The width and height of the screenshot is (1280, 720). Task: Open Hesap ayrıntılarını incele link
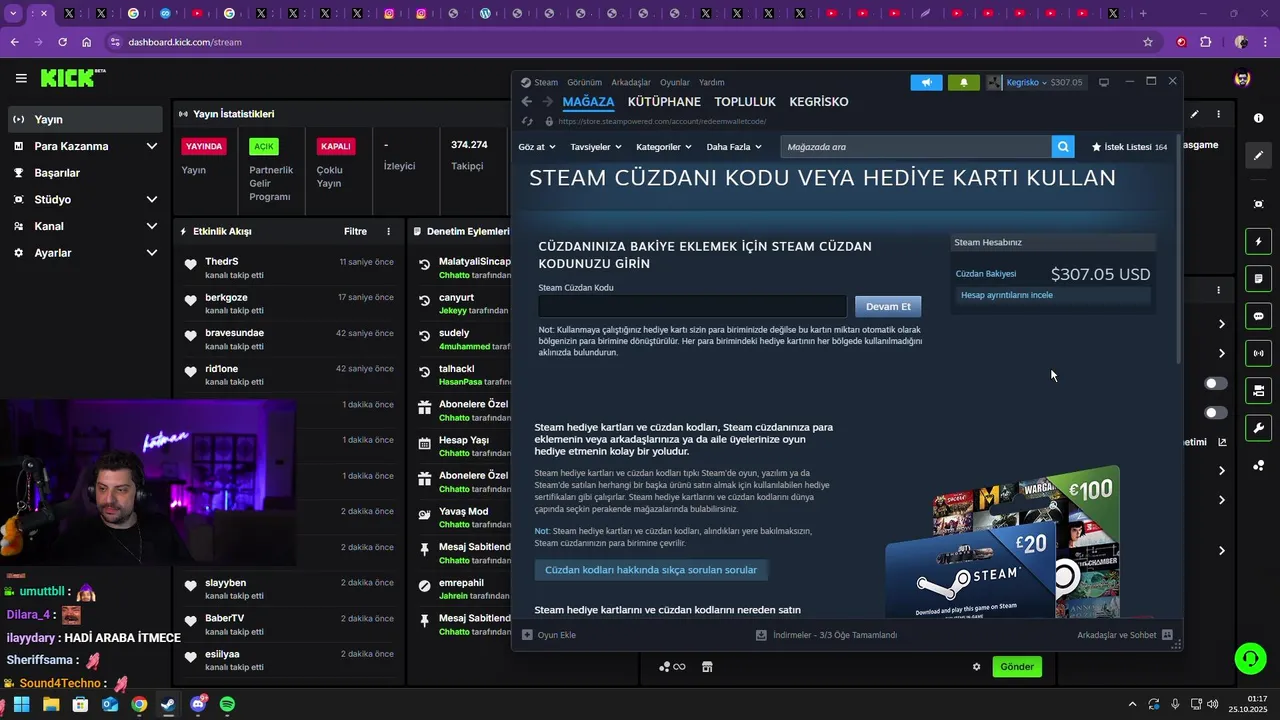[1006, 295]
